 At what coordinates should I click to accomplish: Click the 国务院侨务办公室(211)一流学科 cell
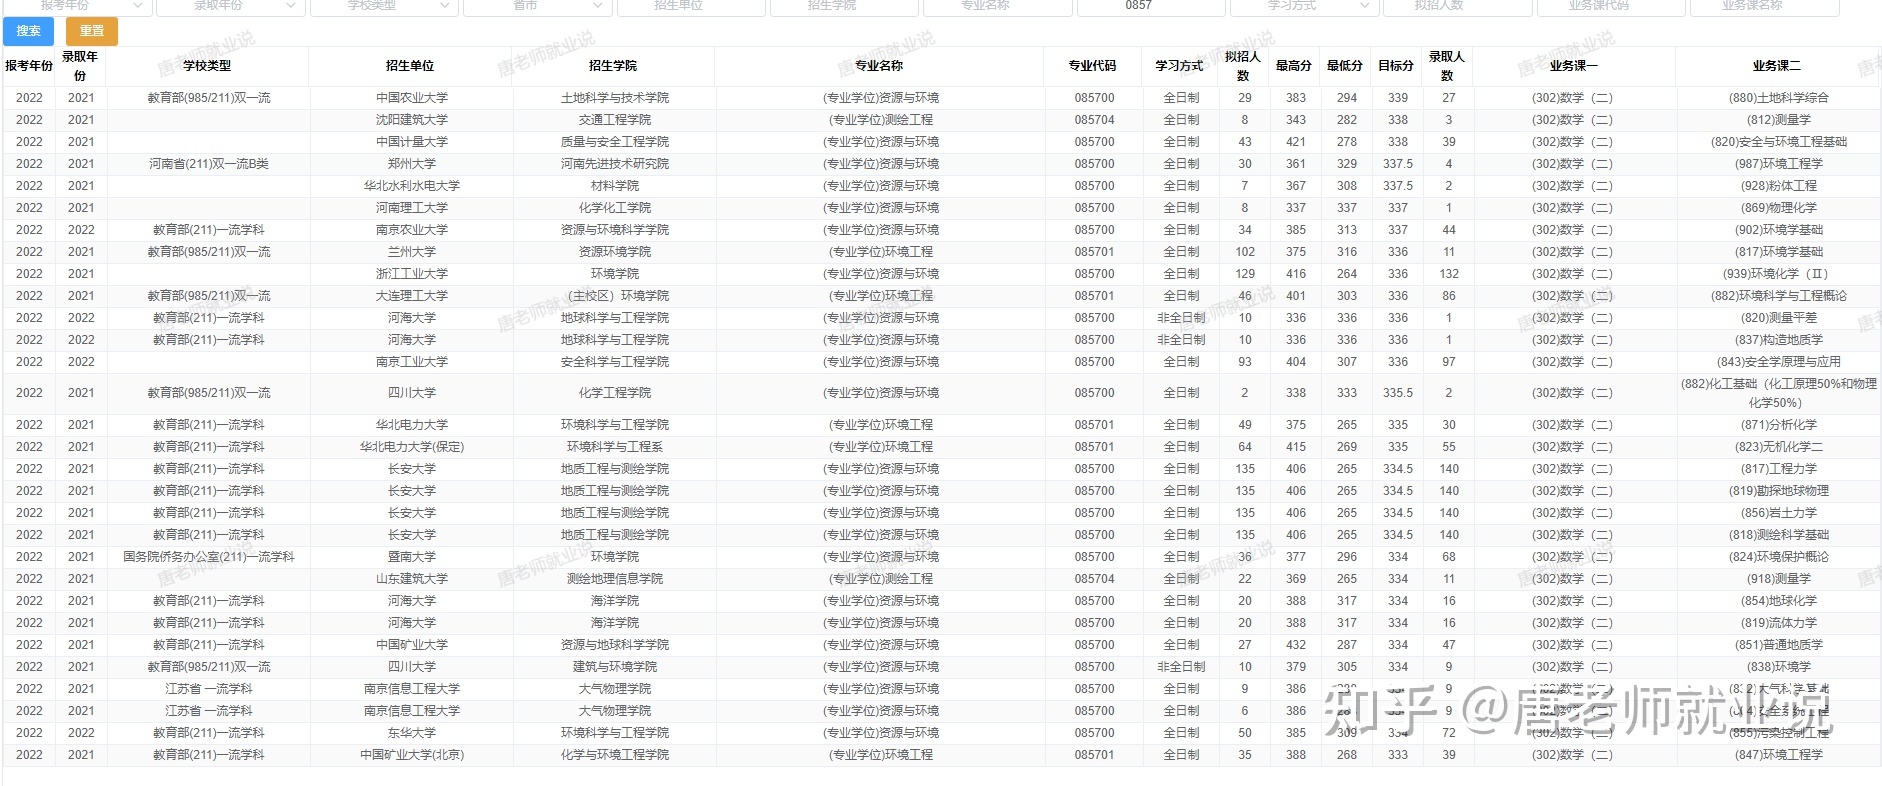point(208,557)
